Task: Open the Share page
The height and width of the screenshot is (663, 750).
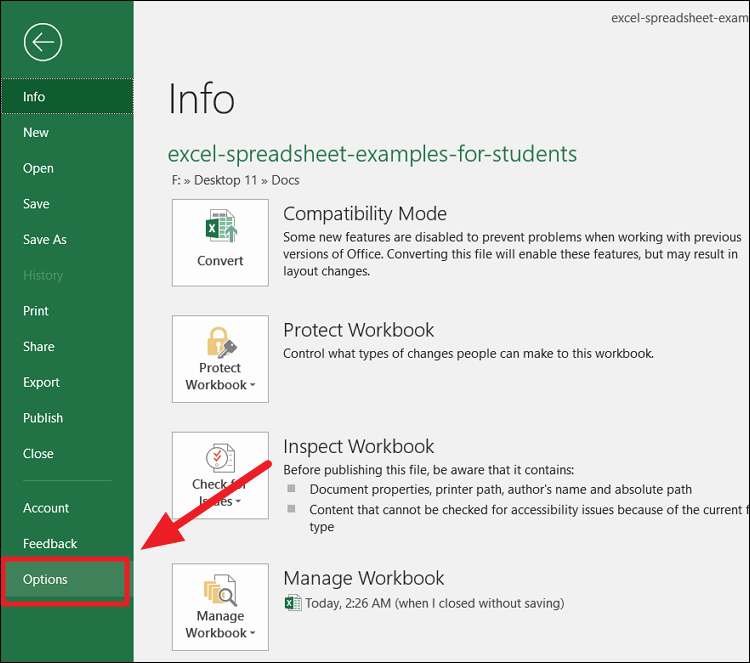Action: point(67,347)
